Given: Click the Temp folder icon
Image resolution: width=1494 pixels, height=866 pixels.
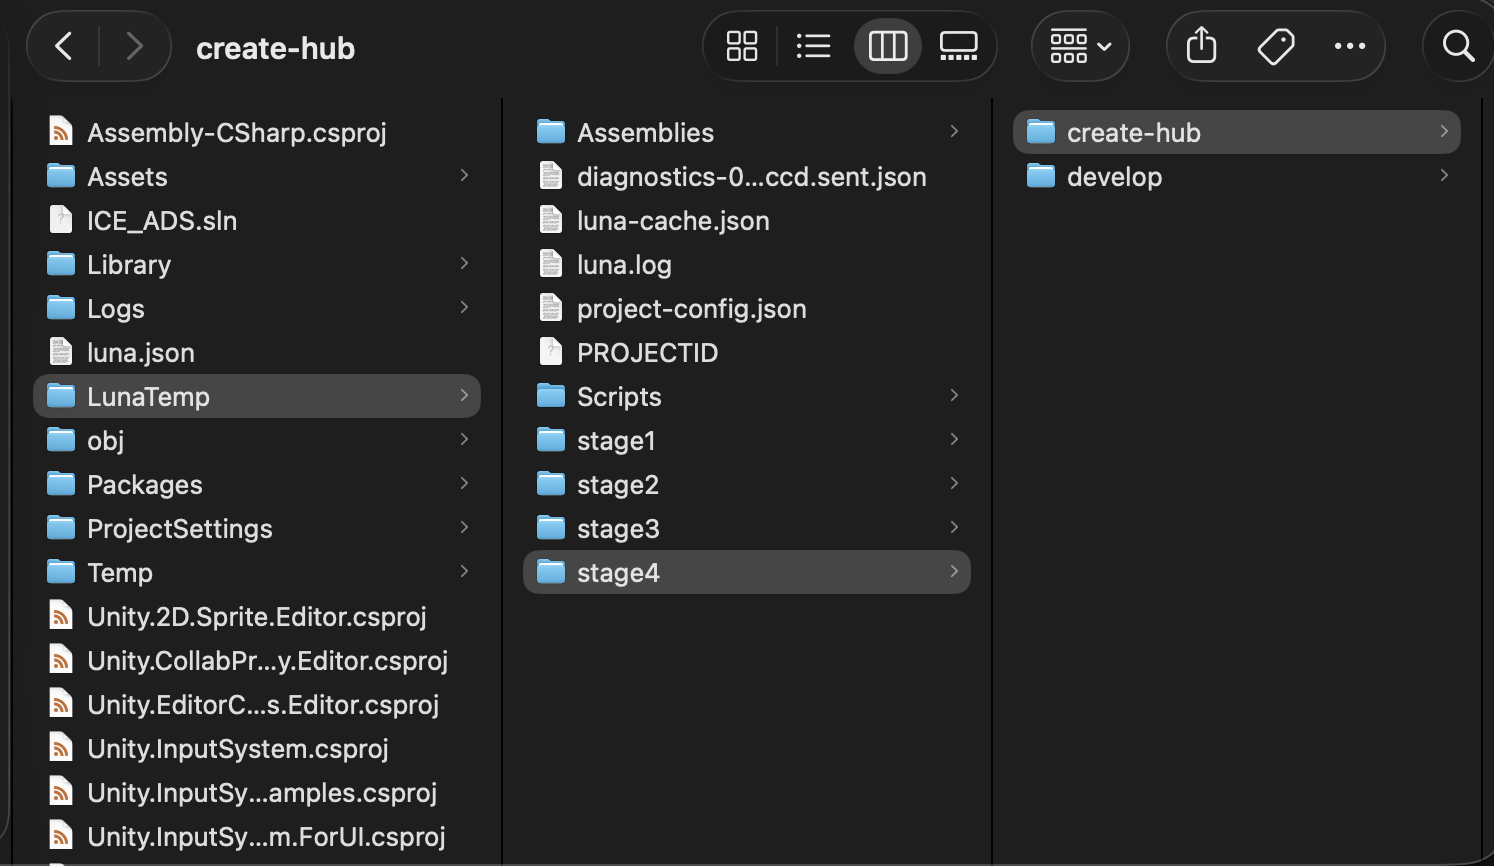Looking at the screenshot, I should pyautogui.click(x=61, y=572).
